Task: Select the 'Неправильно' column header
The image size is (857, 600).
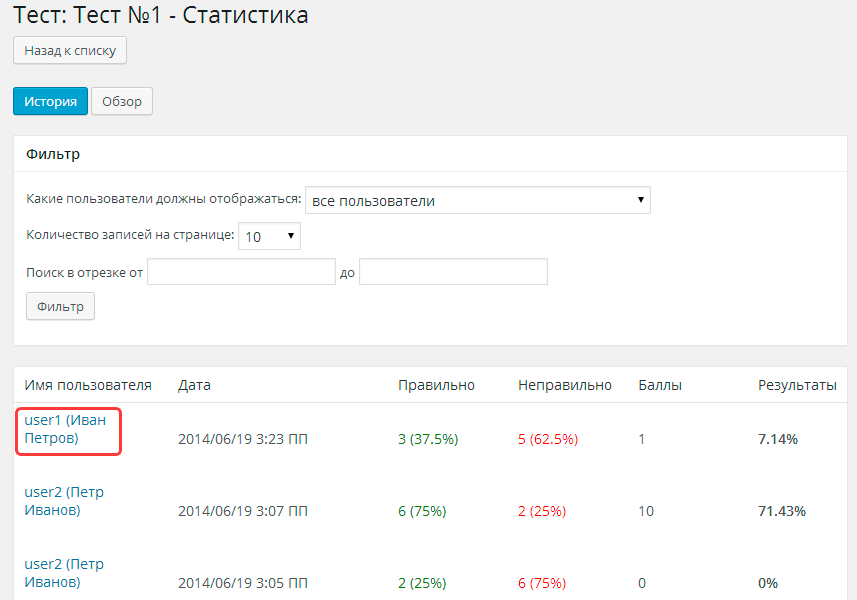Action: (x=564, y=385)
